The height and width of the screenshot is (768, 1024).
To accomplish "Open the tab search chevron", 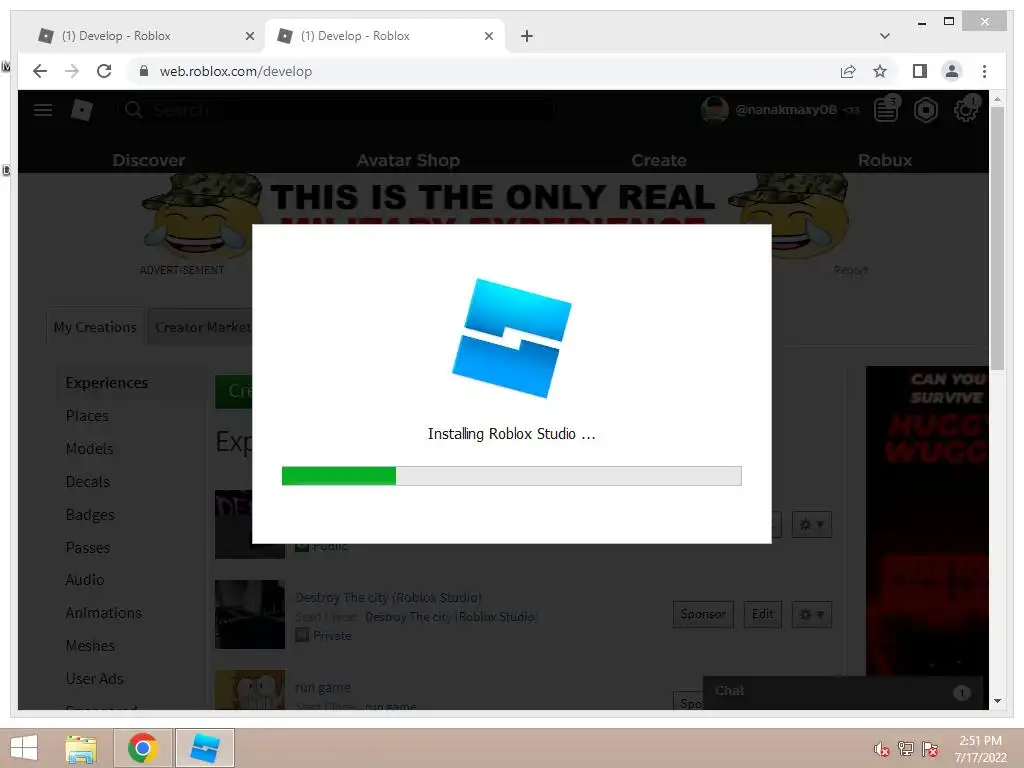I will click(884, 36).
